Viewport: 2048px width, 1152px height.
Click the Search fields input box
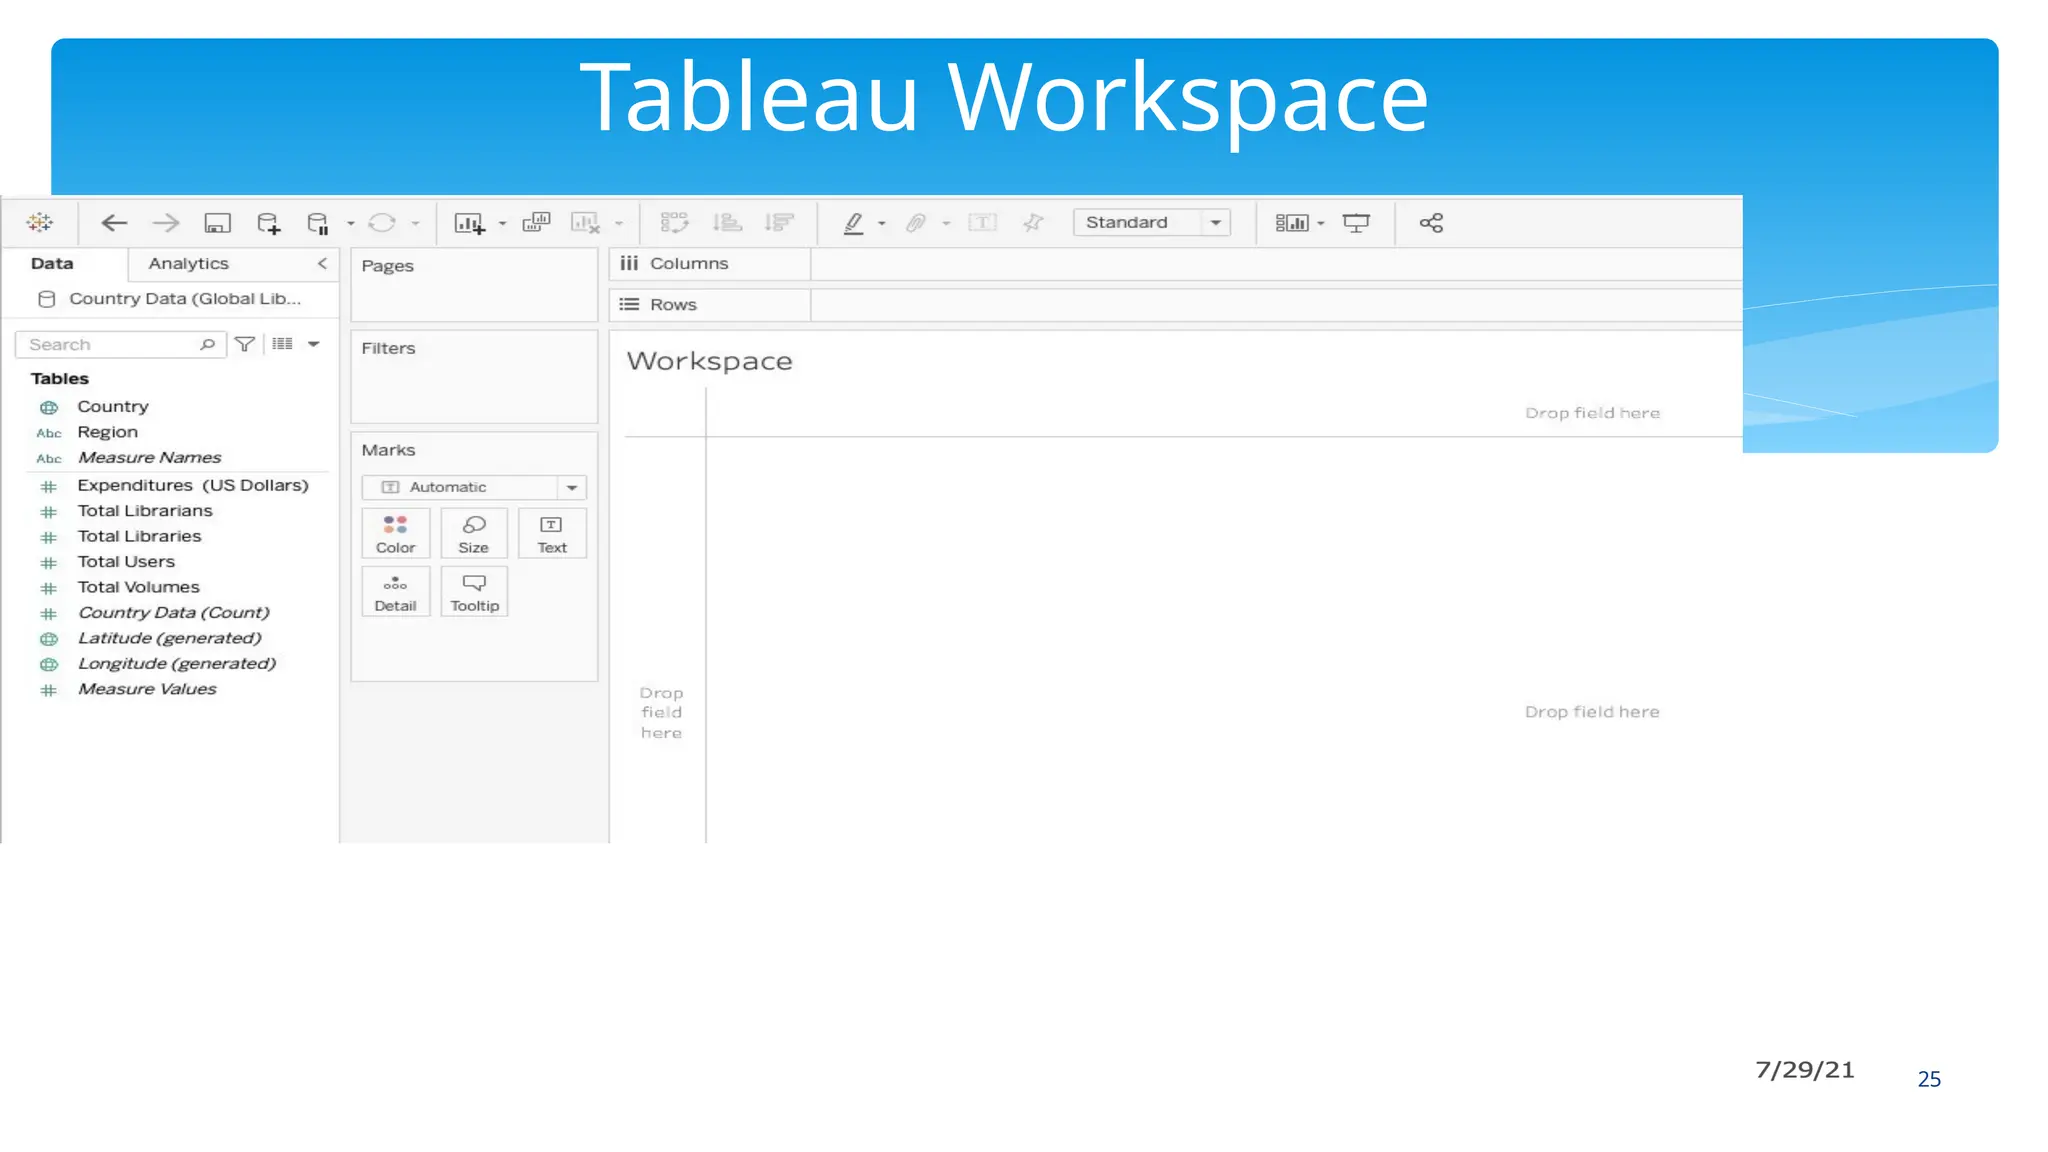point(120,345)
